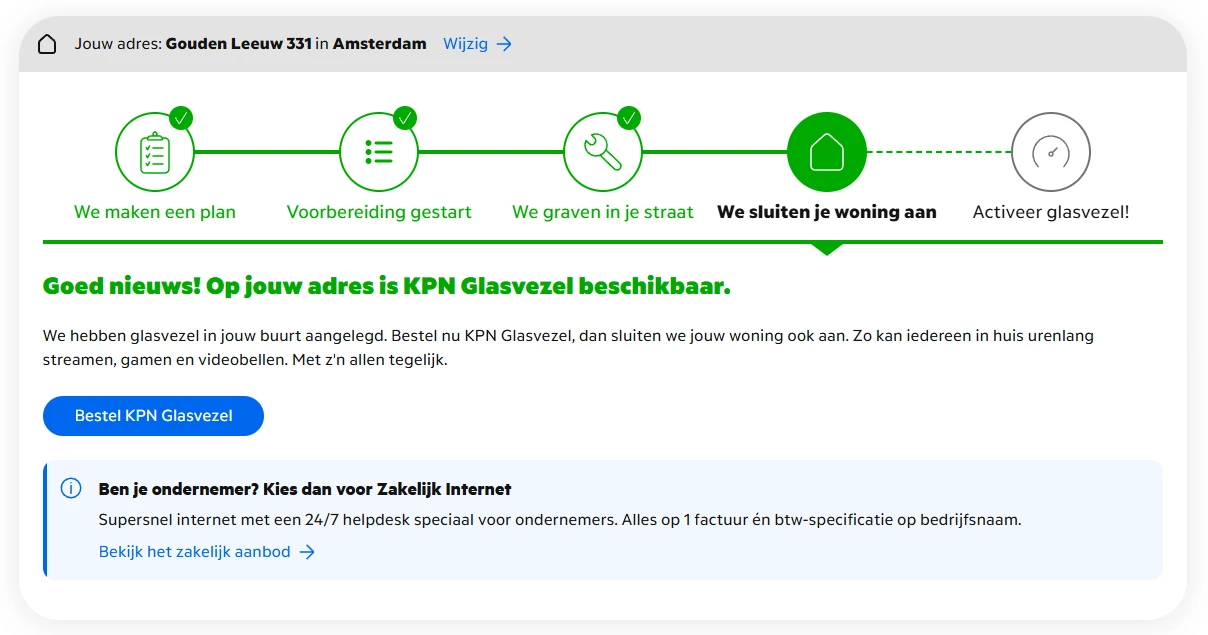This screenshot has width=1208, height=635.
Task: Select the 'Voorbereiding gestart' step label
Action: tap(379, 212)
